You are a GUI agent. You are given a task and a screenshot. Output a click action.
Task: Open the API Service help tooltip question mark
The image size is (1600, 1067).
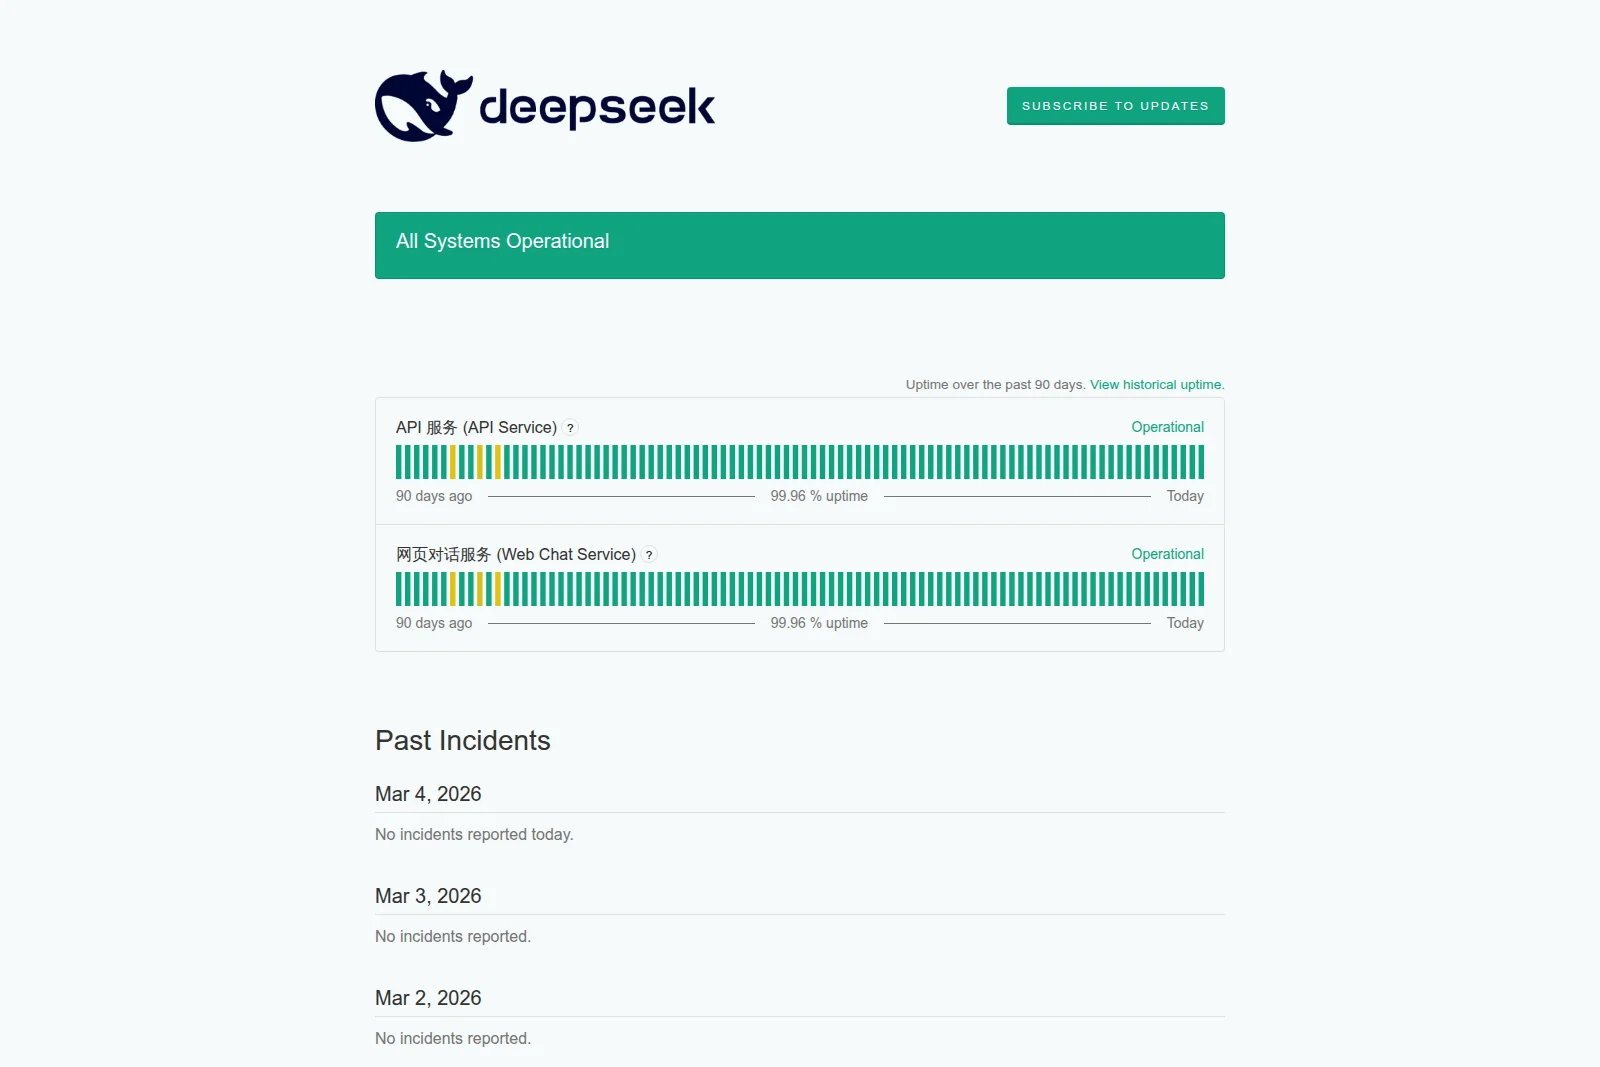click(569, 427)
